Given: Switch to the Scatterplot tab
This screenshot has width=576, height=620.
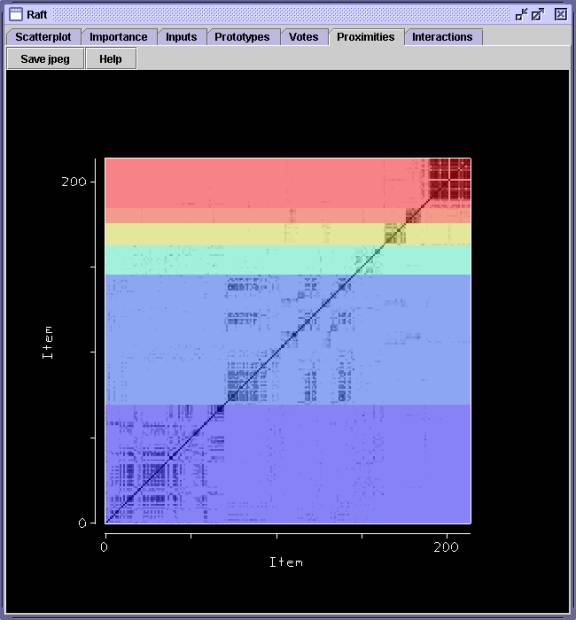Looking at the screenshot, I should pyautogui.click(x=43, y=37).
